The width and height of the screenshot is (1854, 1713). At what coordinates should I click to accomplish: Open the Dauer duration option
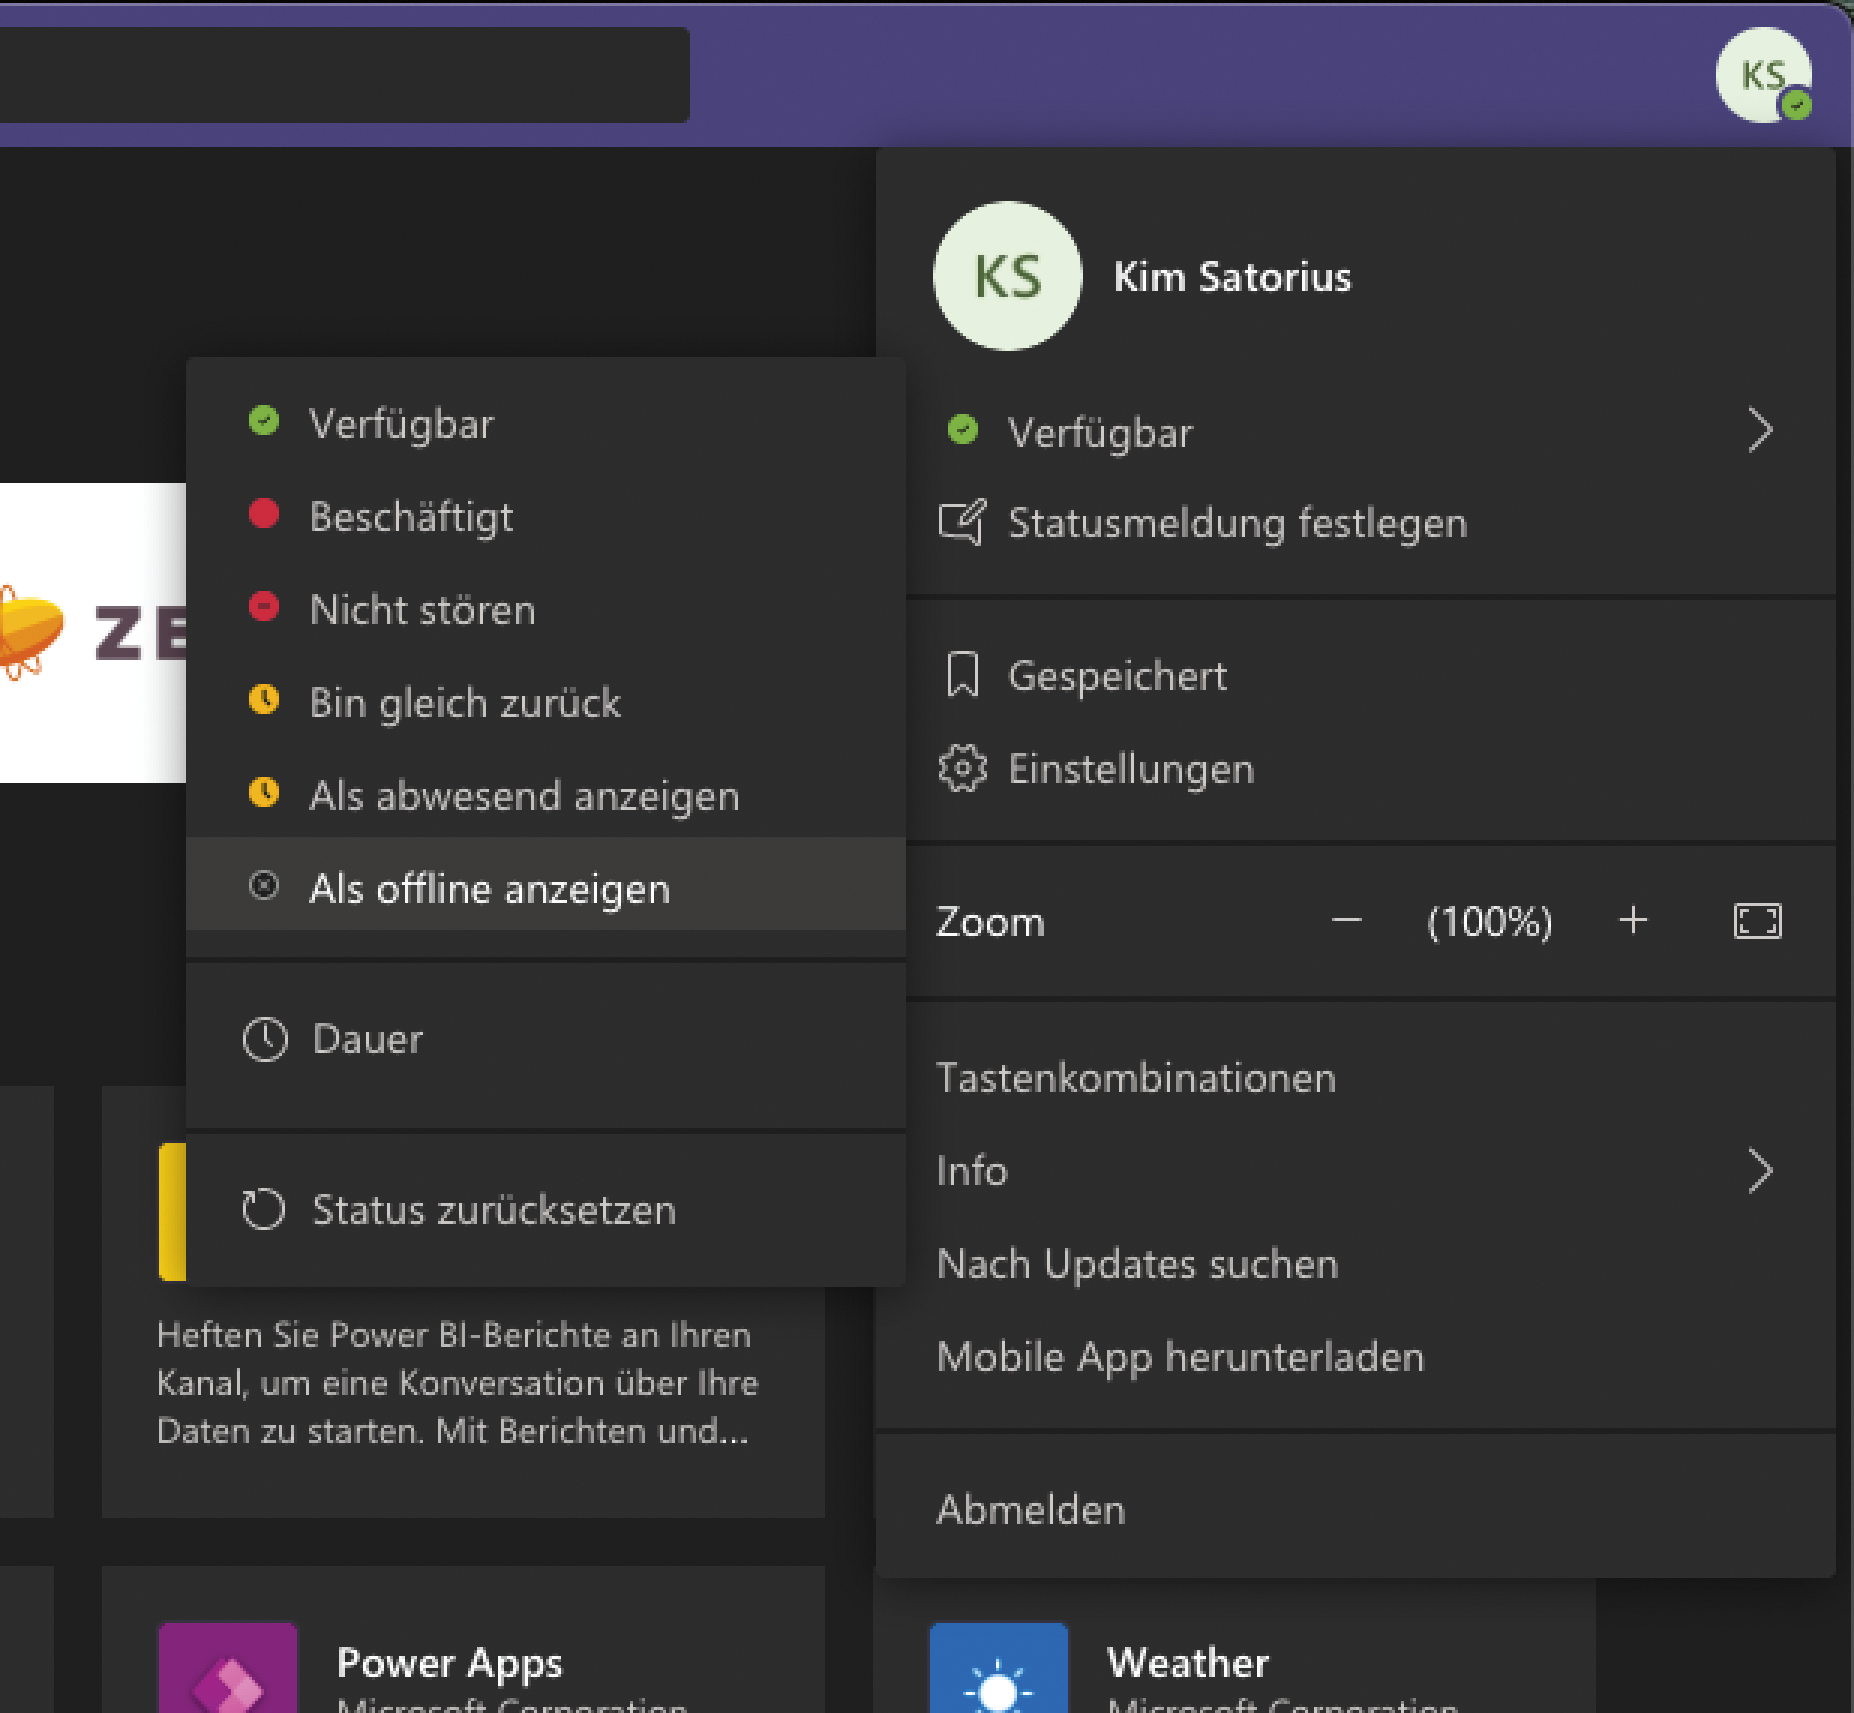pos(546,1039)
